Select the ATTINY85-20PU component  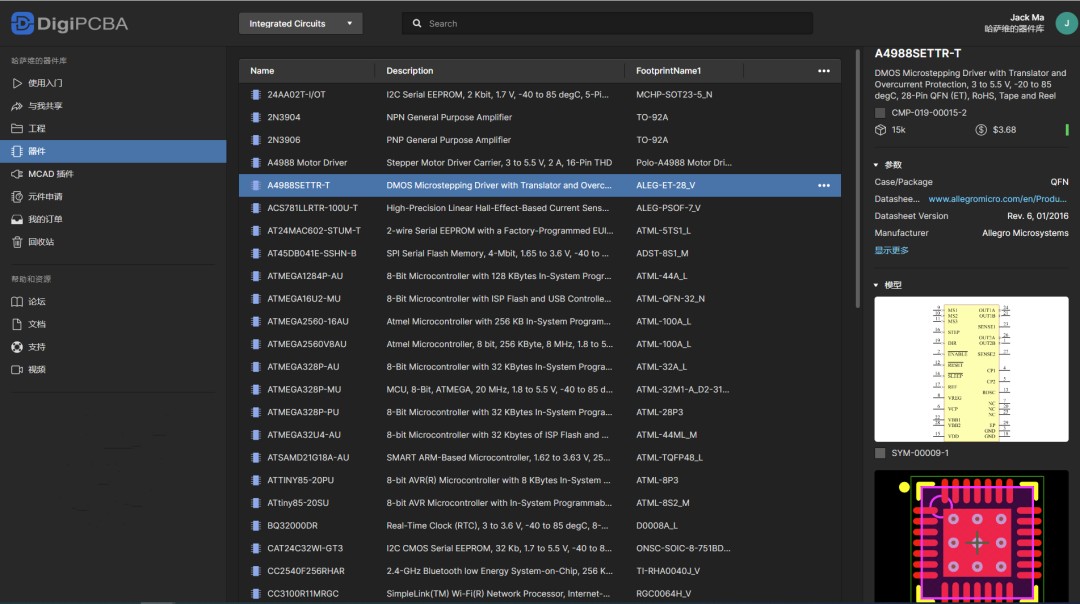[540, 481]
